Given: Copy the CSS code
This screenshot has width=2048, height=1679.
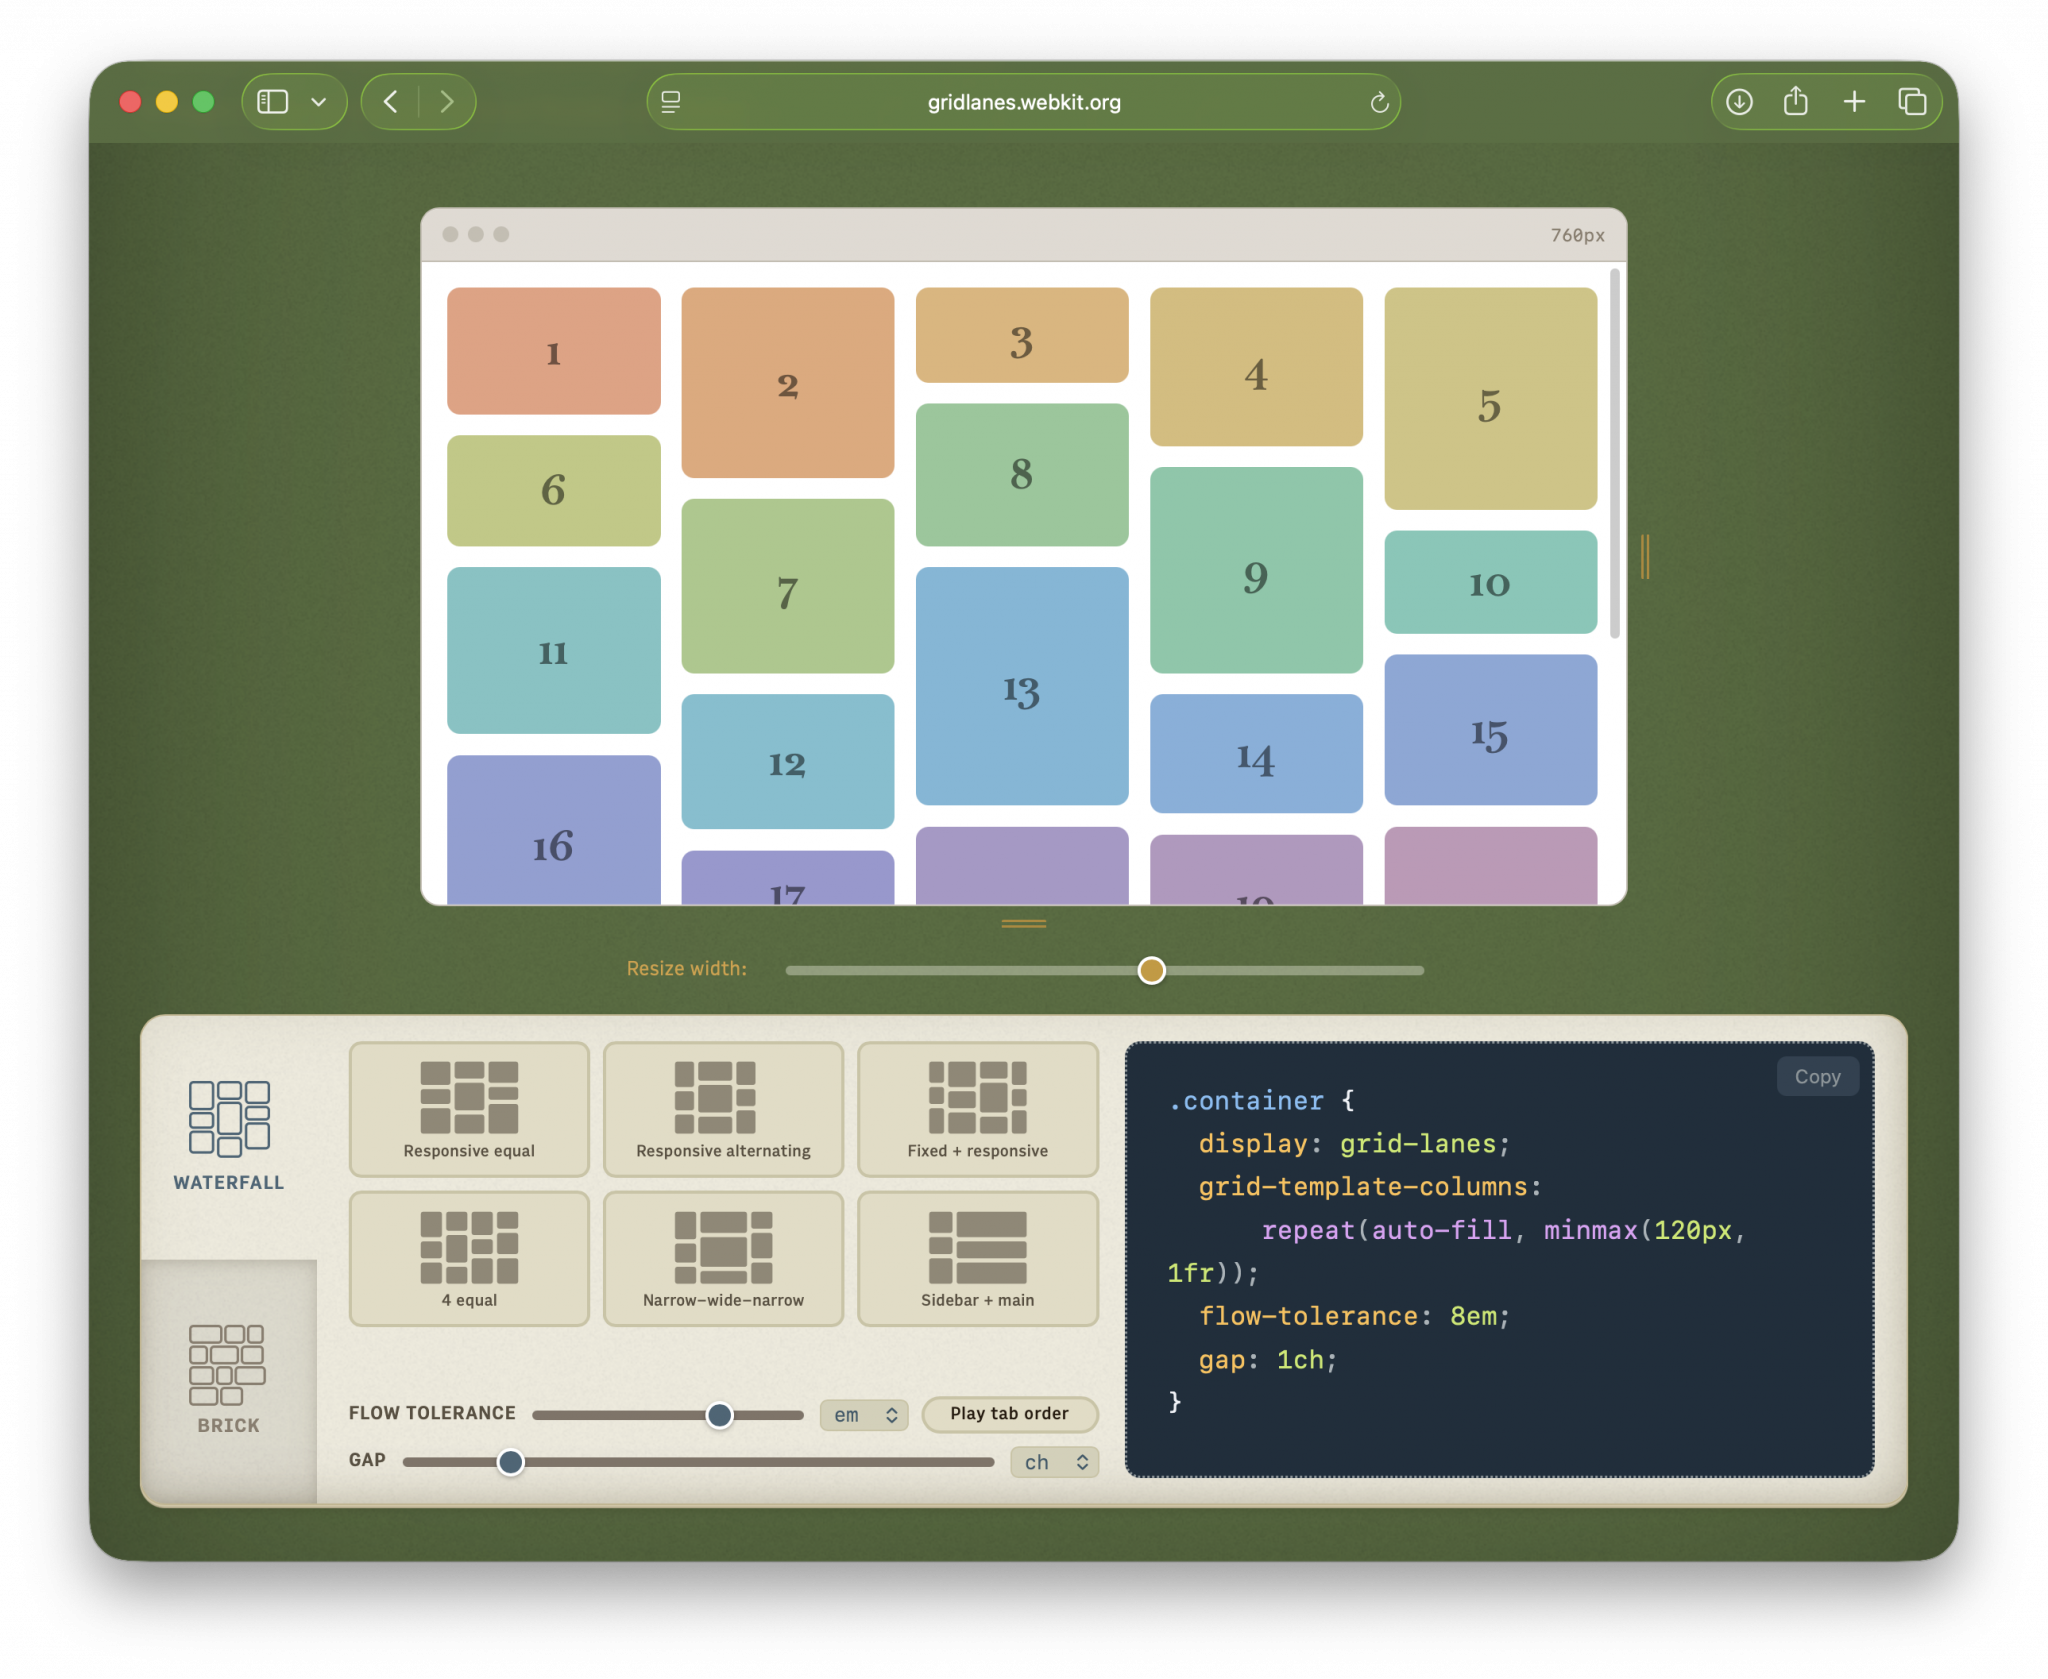Looking at the screenshot, I should (1817, 1077).
